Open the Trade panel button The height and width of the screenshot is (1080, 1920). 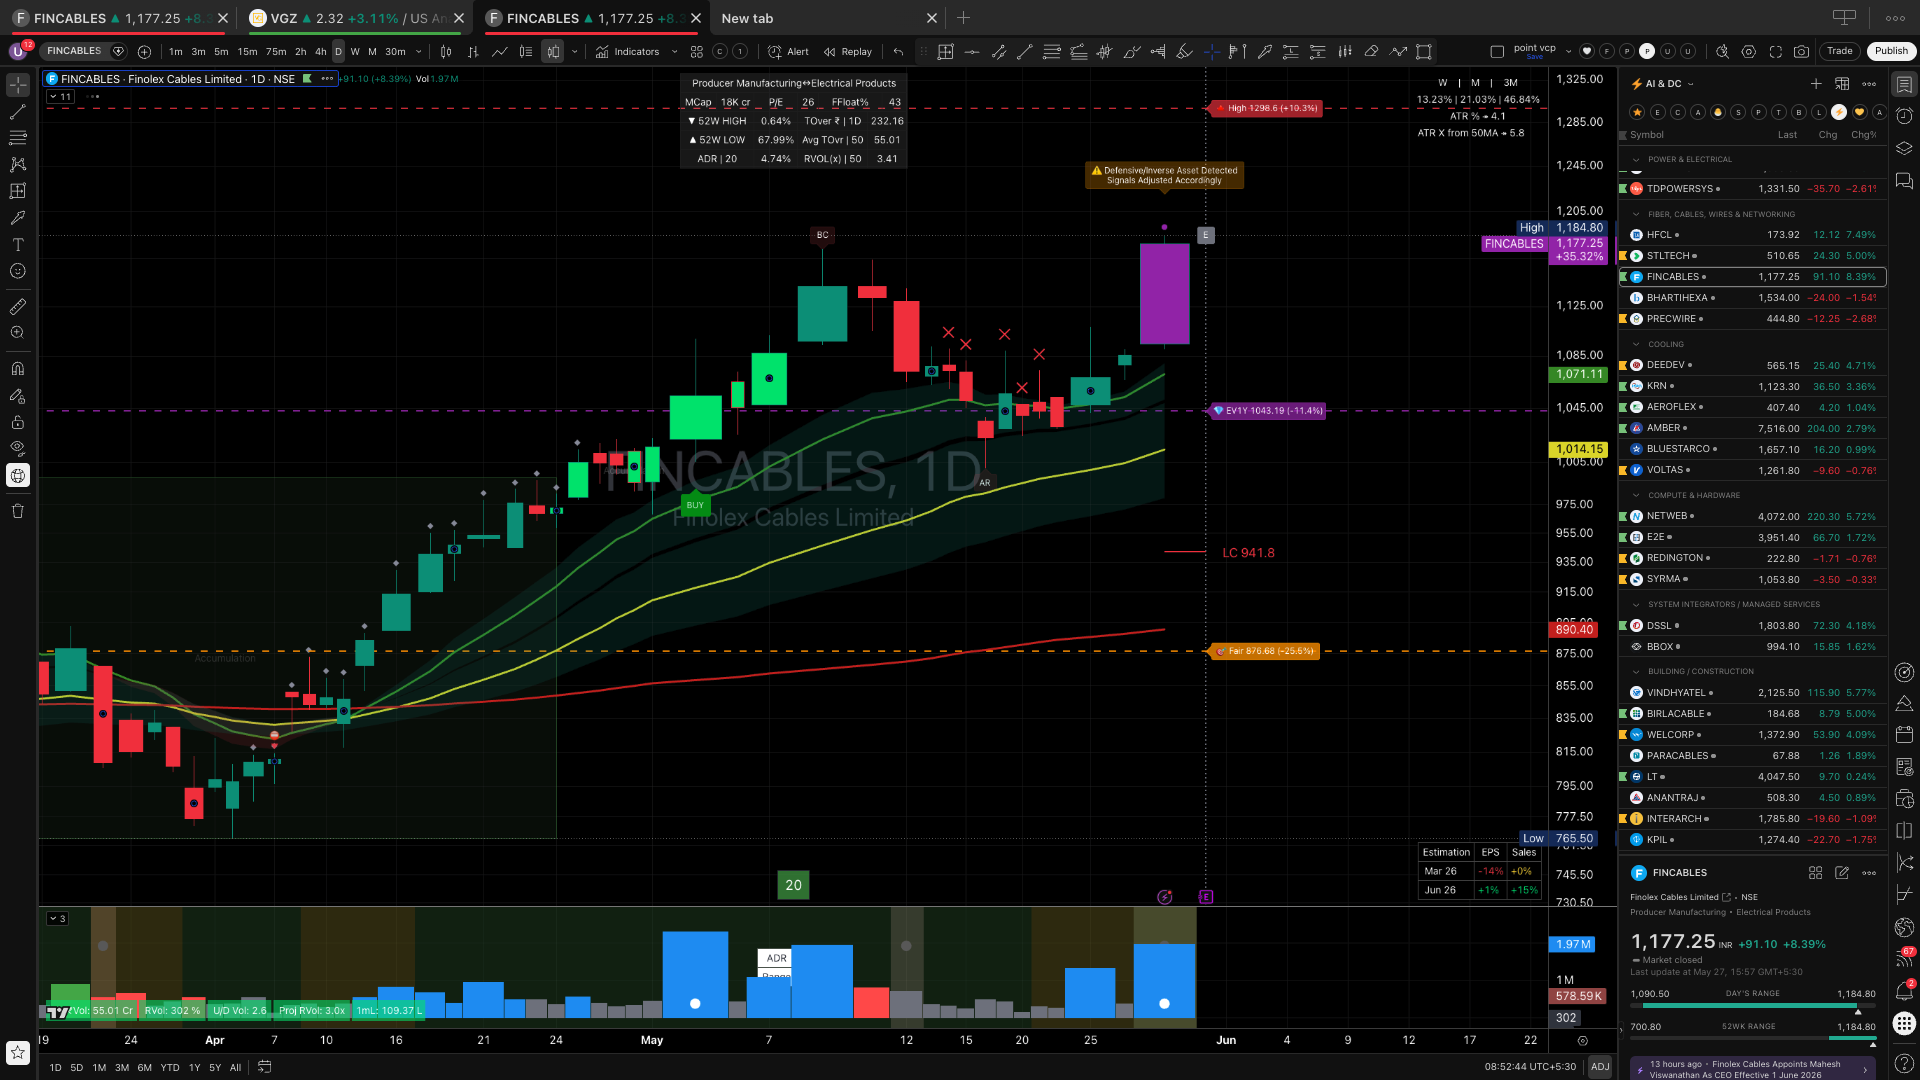coord(1840,51)
